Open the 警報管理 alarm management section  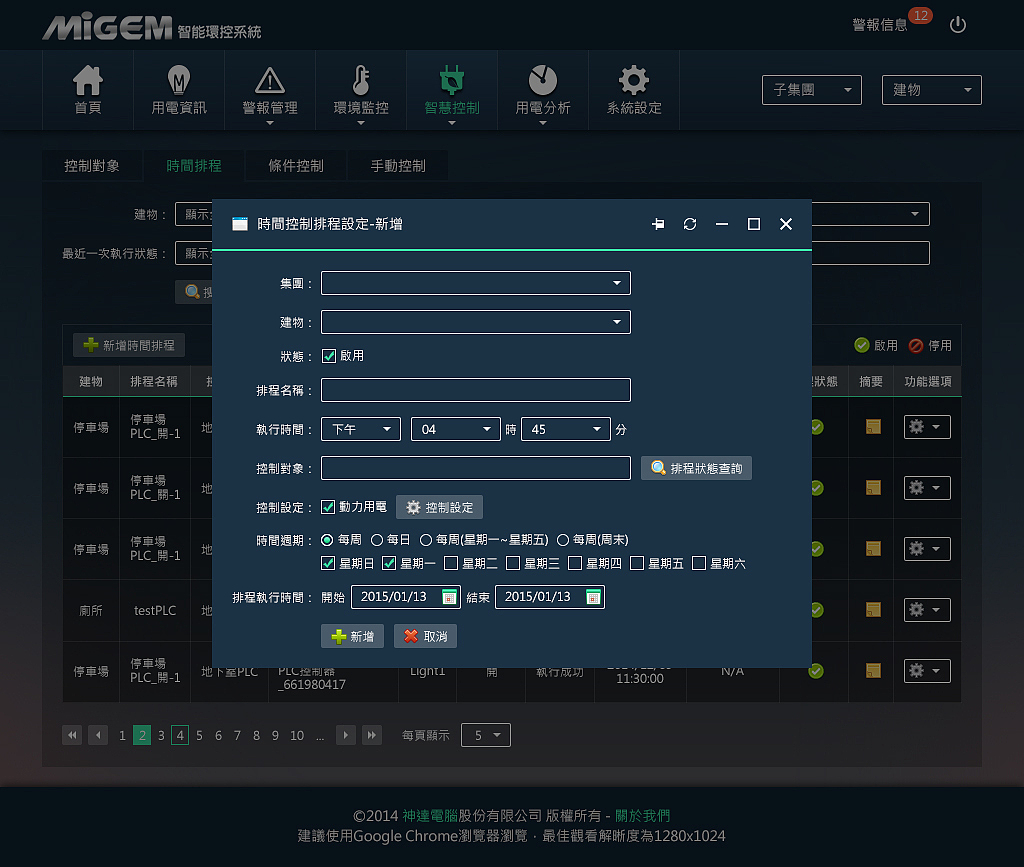click(x=270, y=90)
